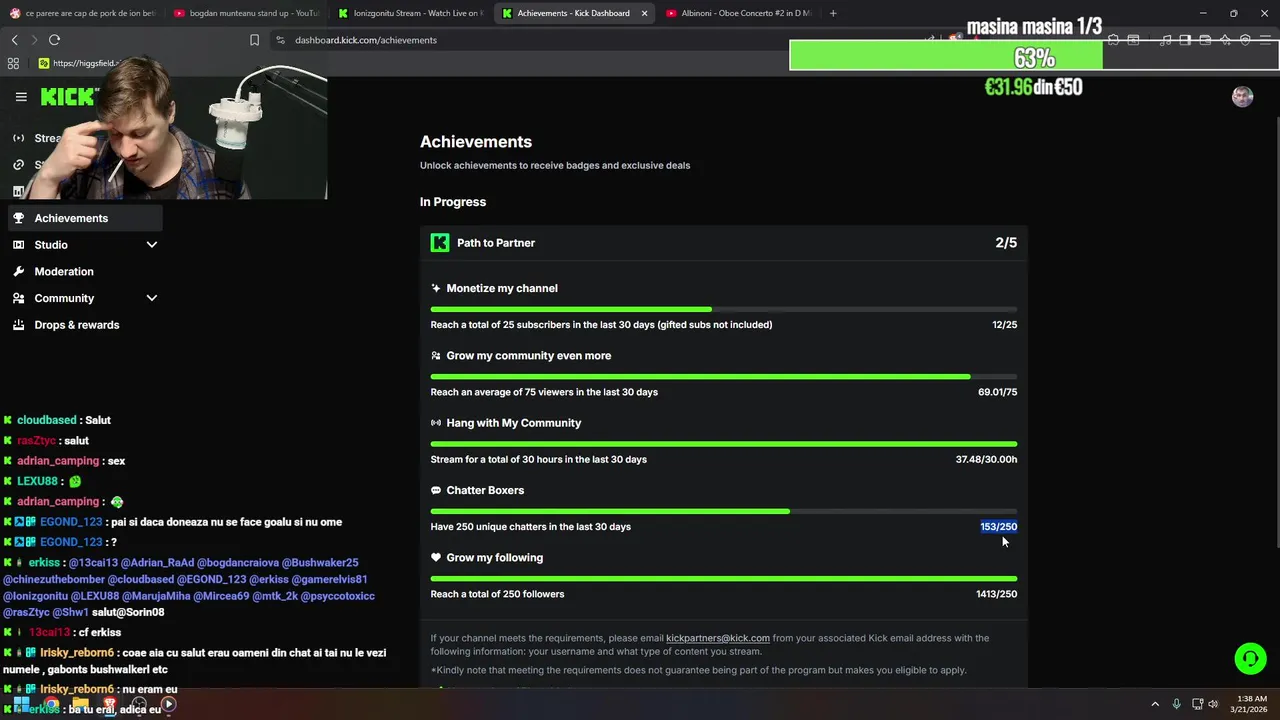This screenshot has height=720, width=1280.
Task: Click username LEXU88 in chat
Action: click(x=38, y=481)
